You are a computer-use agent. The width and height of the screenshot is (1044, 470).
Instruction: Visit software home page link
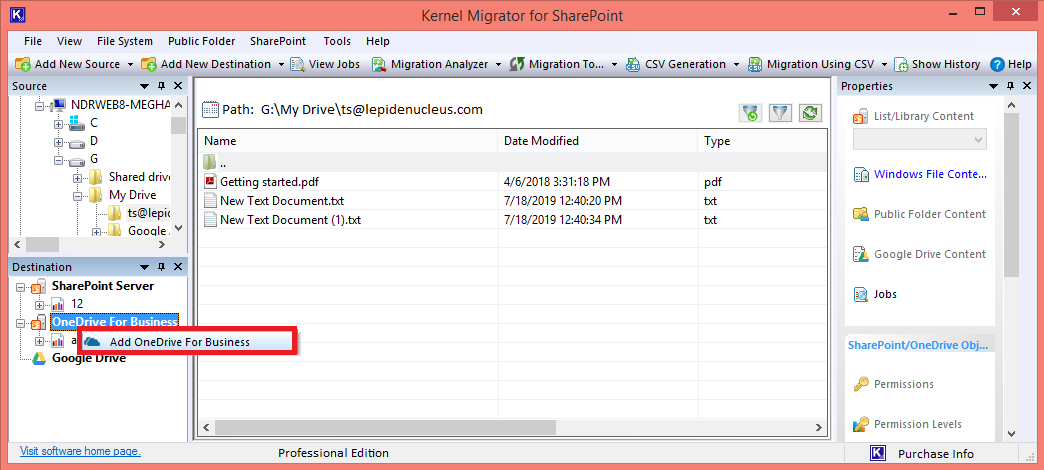tap(81, 451)
